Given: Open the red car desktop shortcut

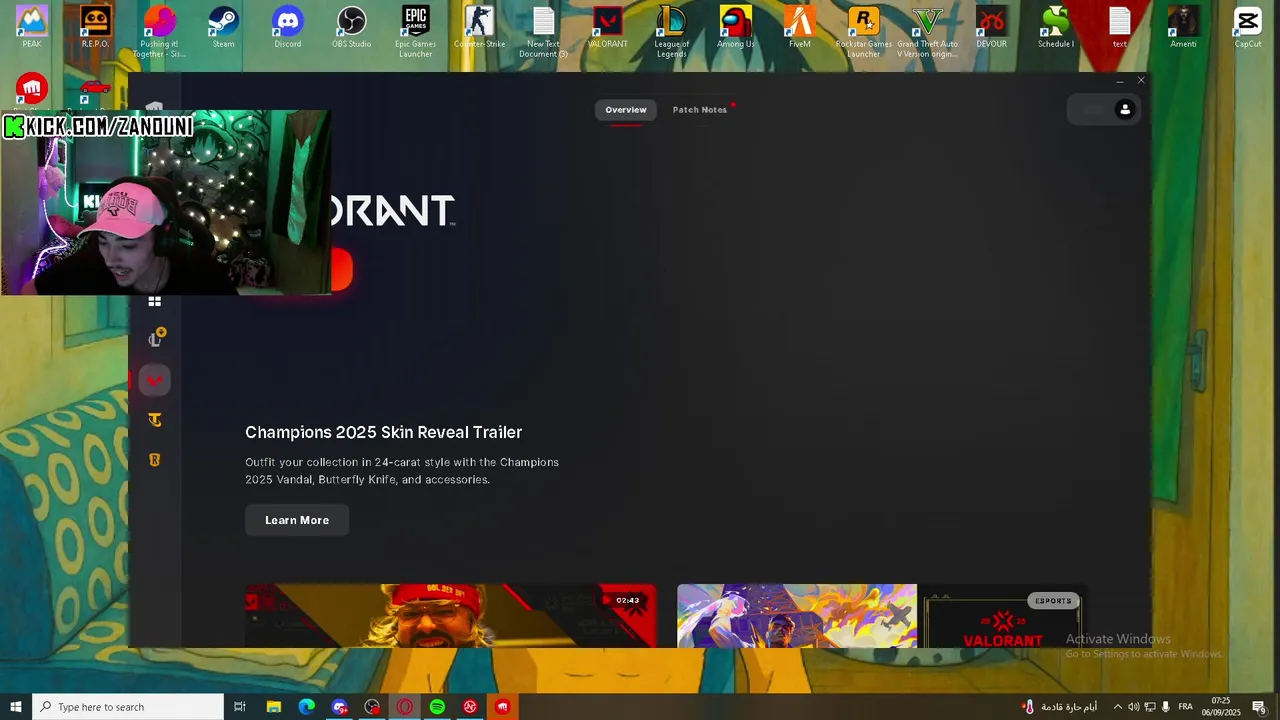Looking at the screenshot, I should 95,90.
